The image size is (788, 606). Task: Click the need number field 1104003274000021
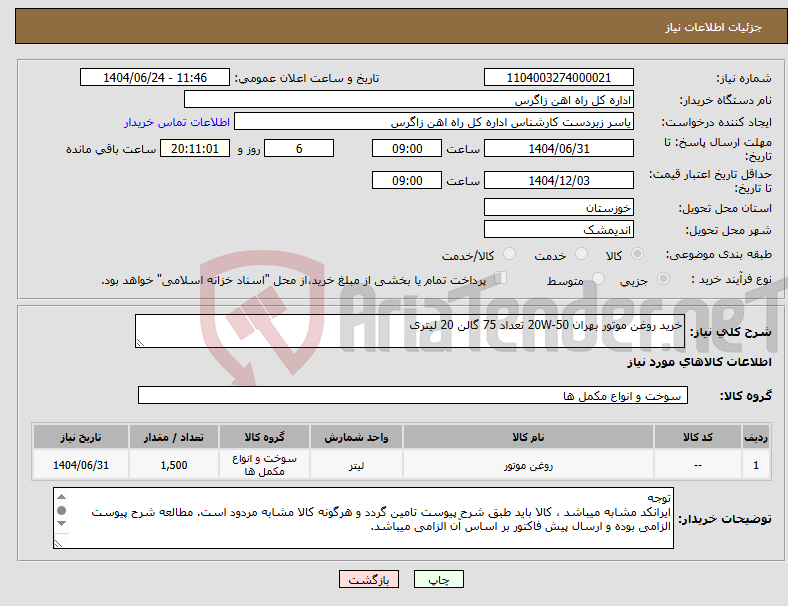click(x=558, y=78)
